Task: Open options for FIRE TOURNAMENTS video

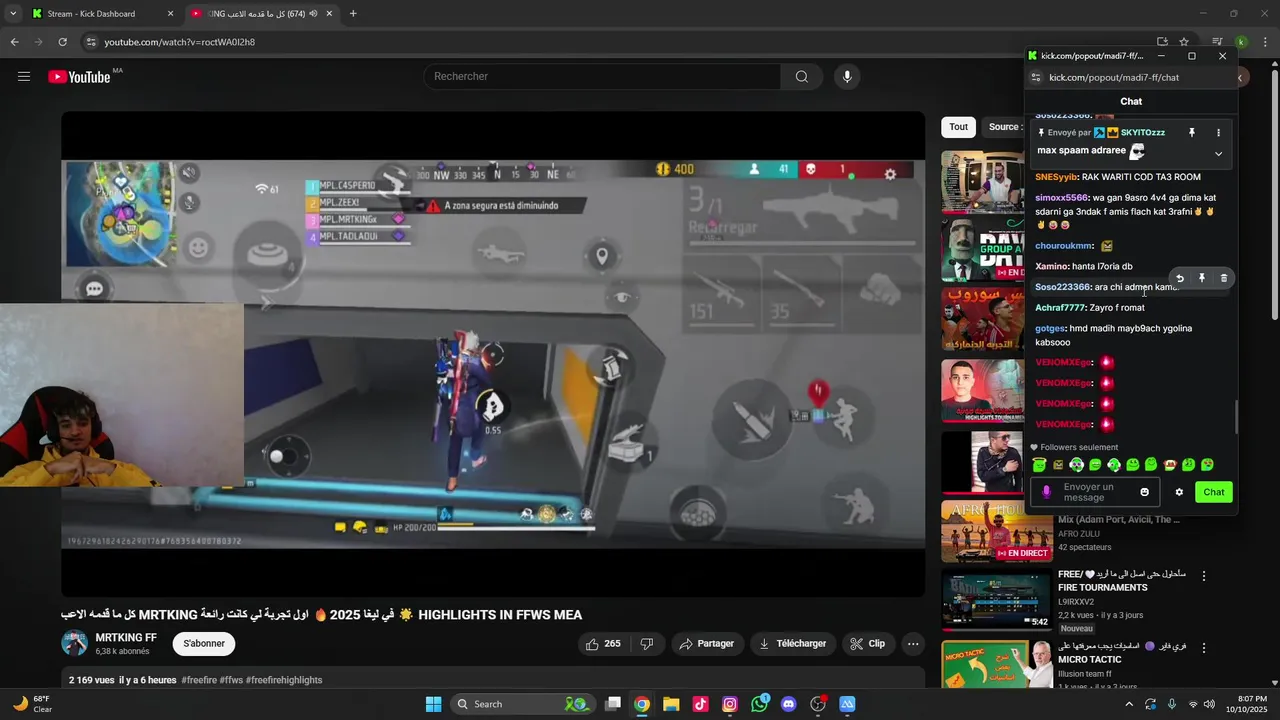Action: (x=1204, y=576)
